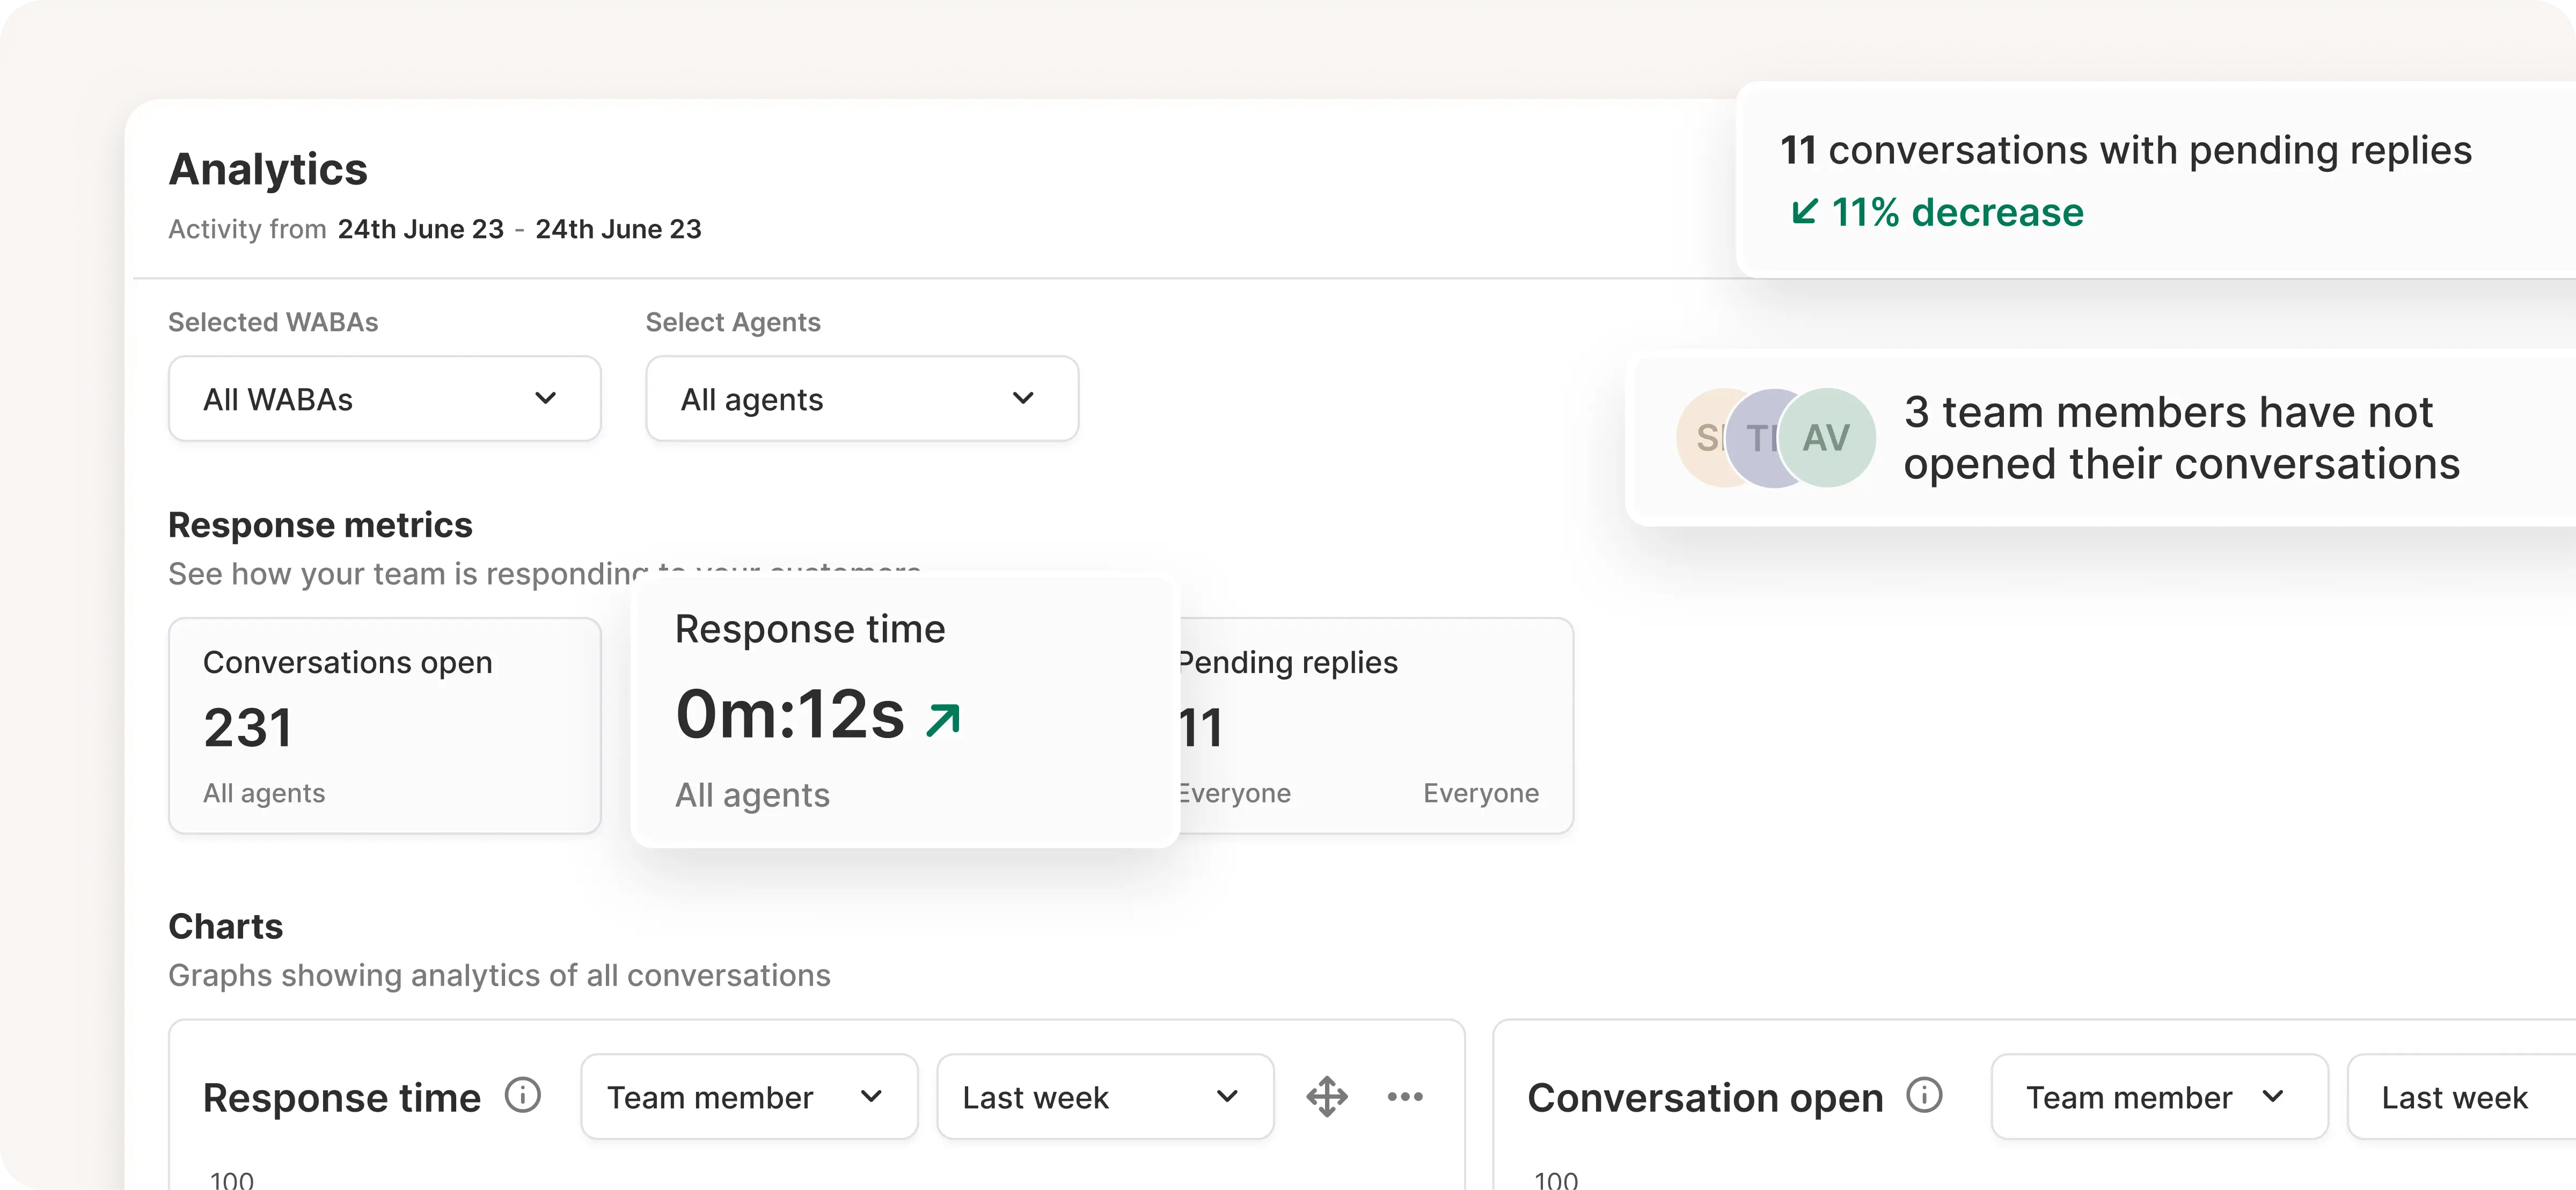Click the info icon beside Conversation open chart

click(1924, 1095)
